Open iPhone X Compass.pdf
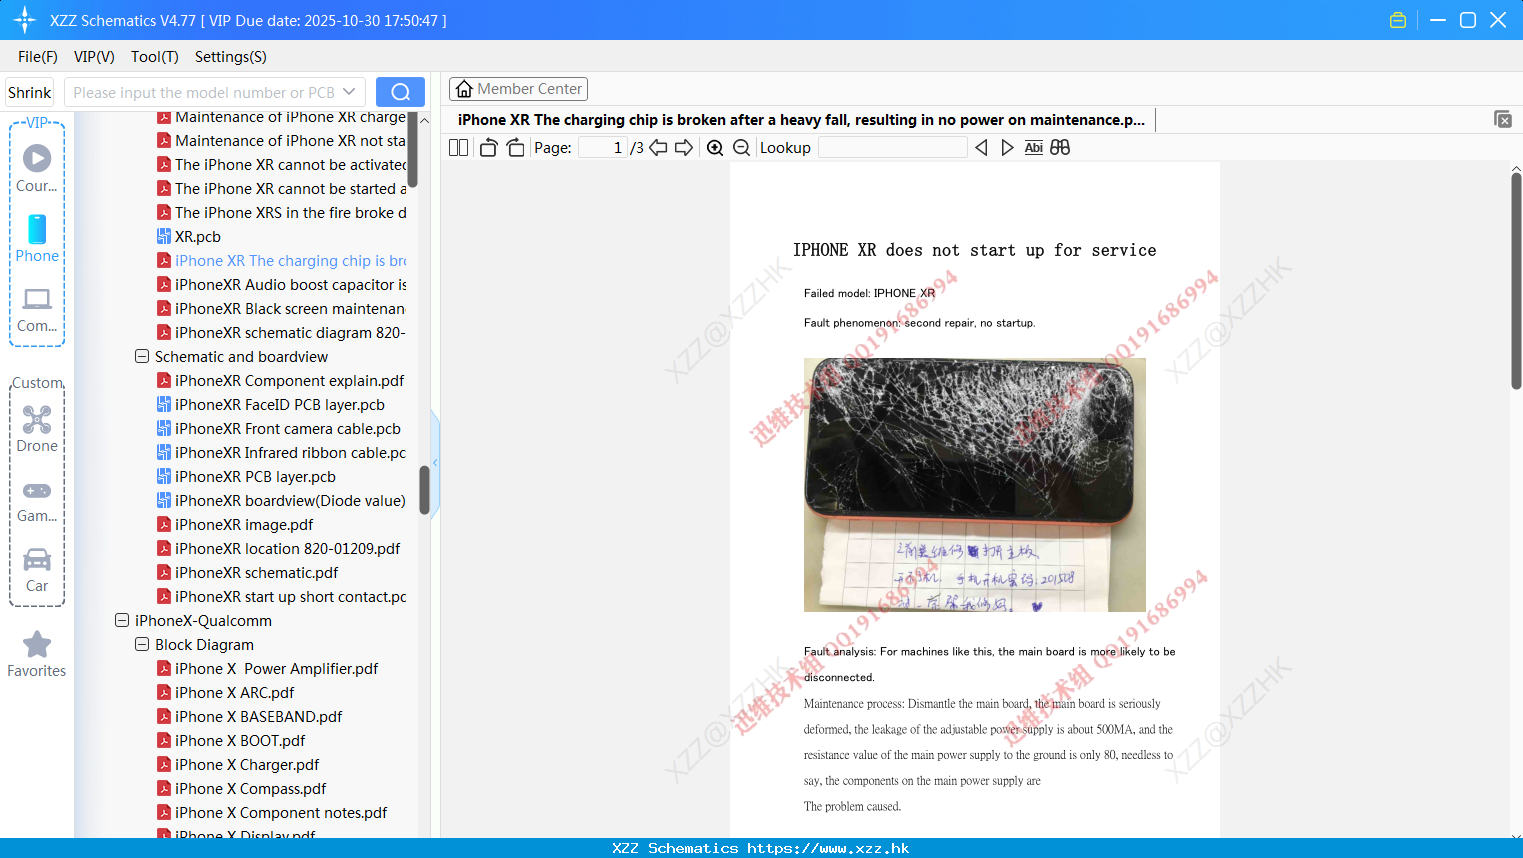The image size is (1523, 858). tap(242, 789)
